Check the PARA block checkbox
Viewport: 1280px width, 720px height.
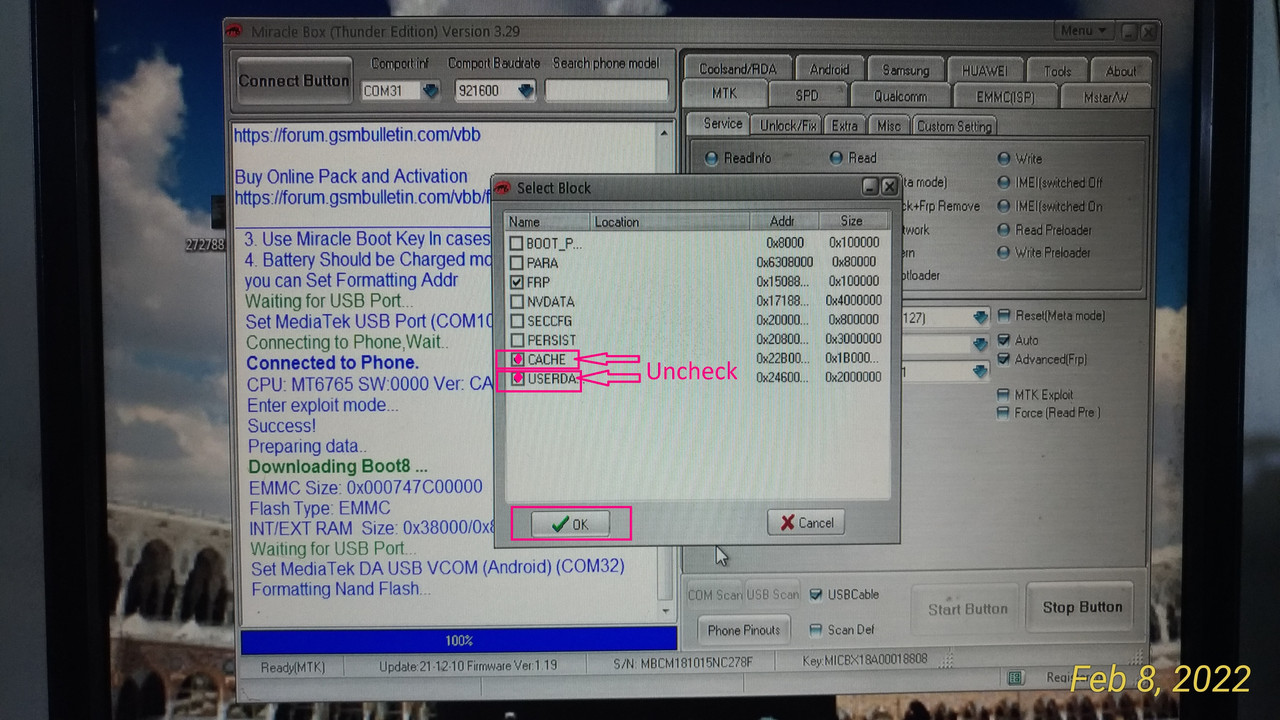tap(516, 262)
